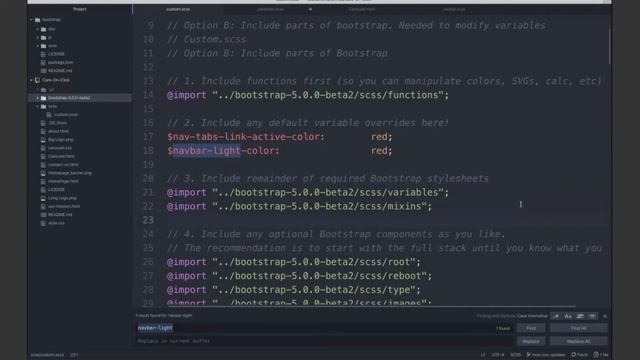Click the style.css file icon
The image size is (640, 360).
point(43,223)
